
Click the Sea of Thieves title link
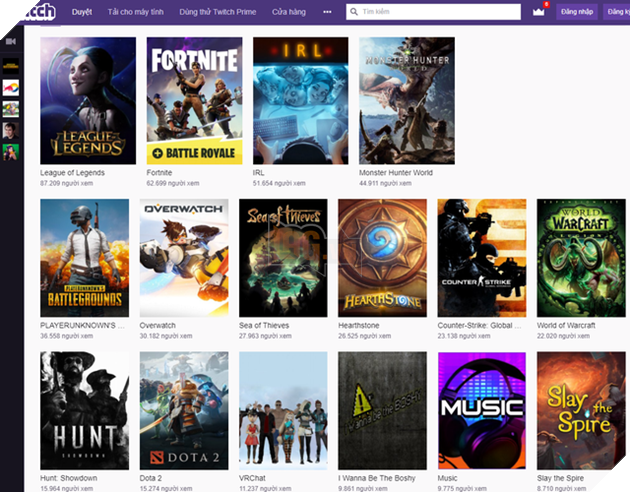pyautogui.click(x=264, y=325)
